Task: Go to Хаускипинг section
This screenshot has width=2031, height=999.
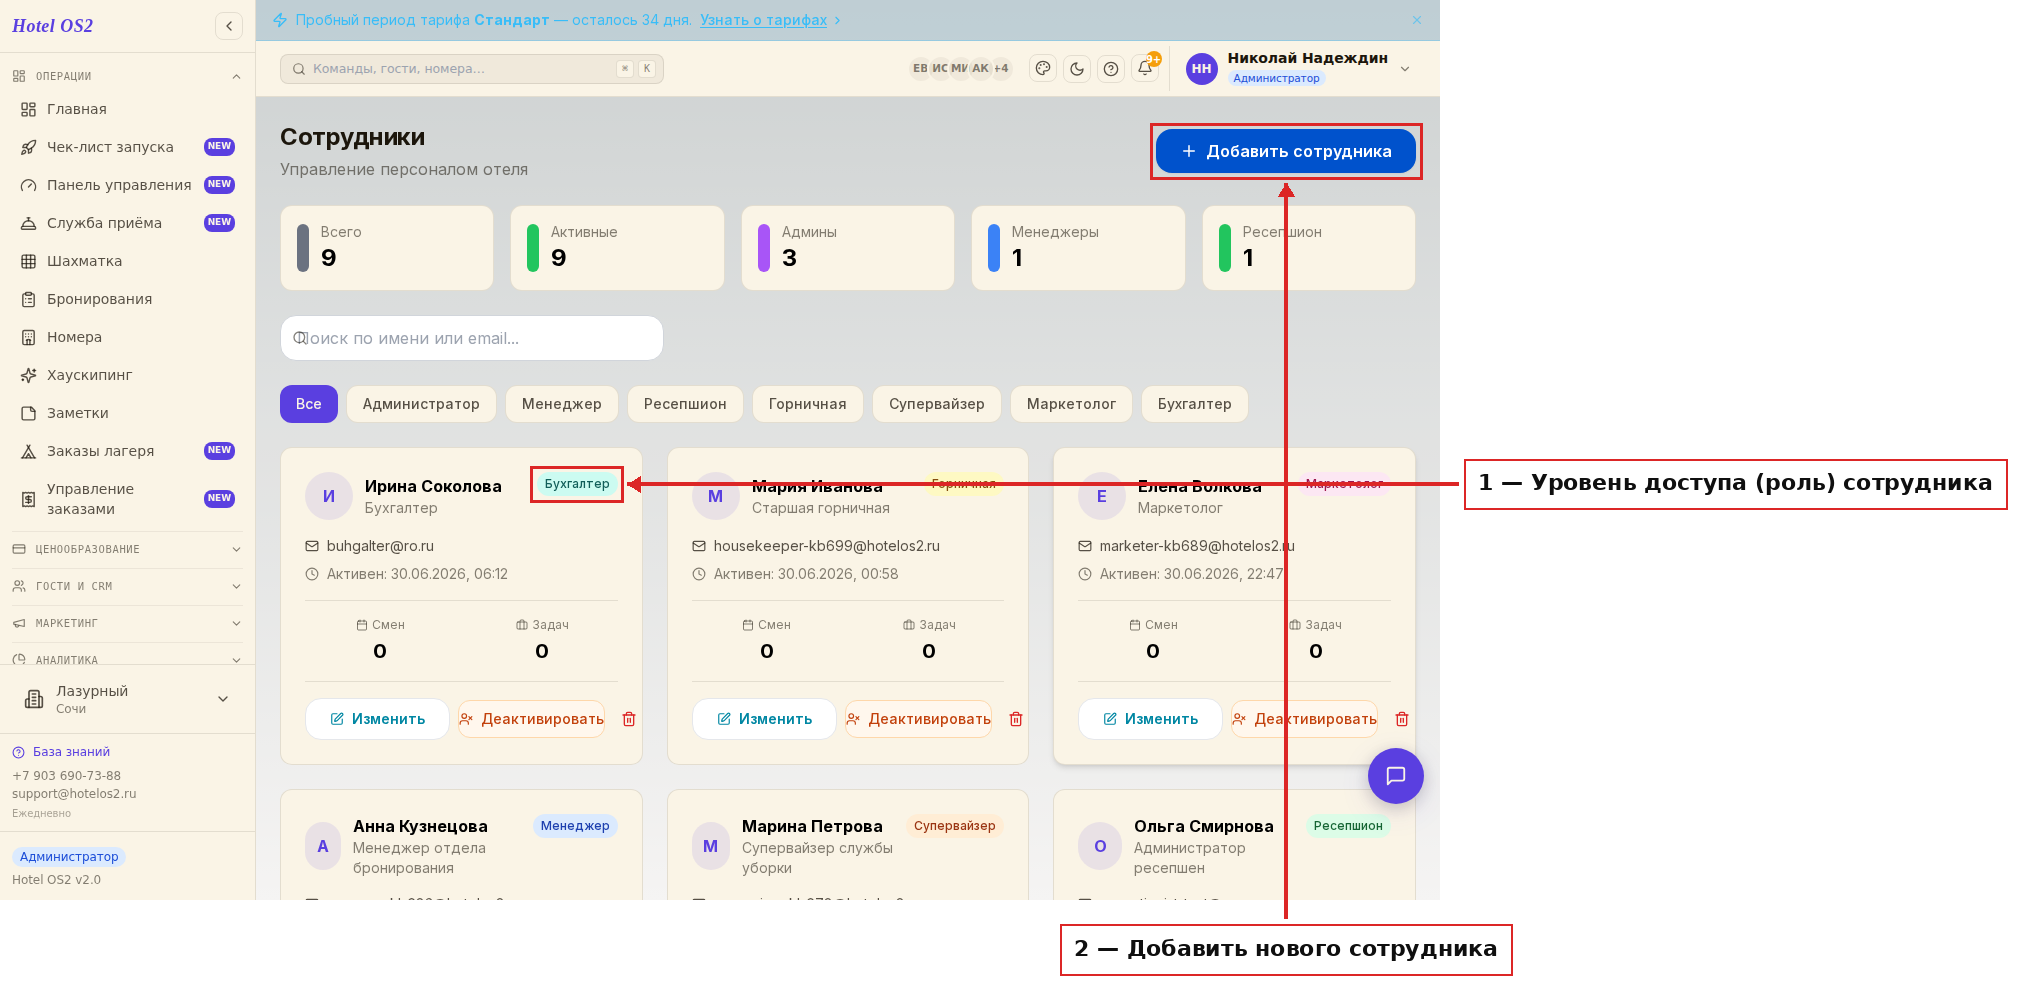Action: (128, 375)
